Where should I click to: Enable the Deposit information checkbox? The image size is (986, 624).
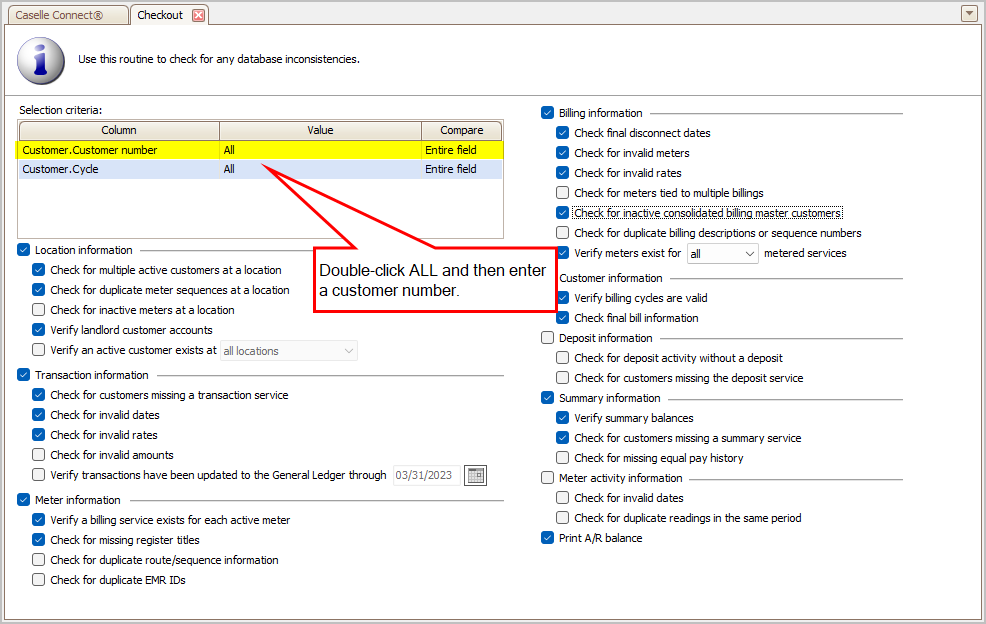548,338
